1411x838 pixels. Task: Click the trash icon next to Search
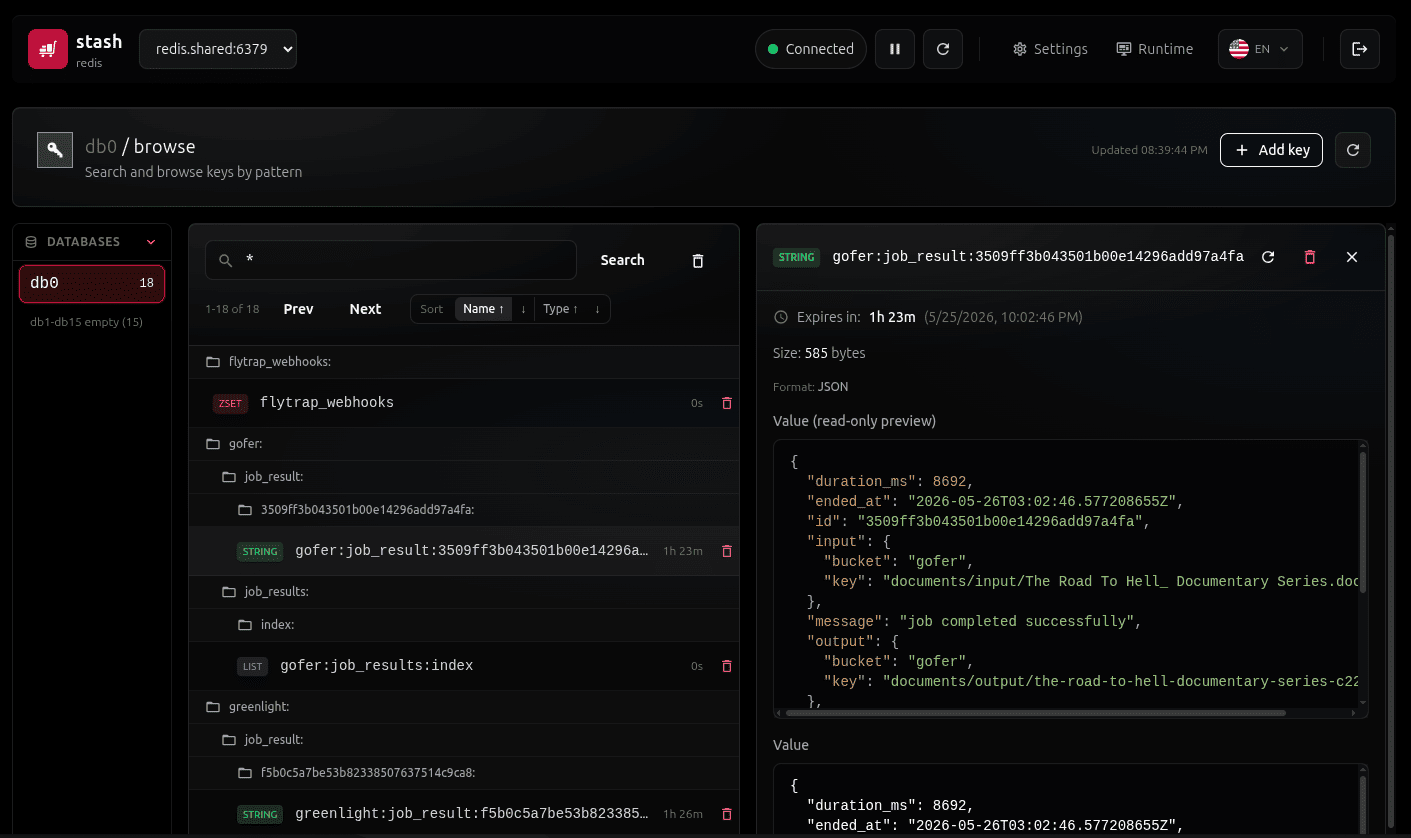698,260
